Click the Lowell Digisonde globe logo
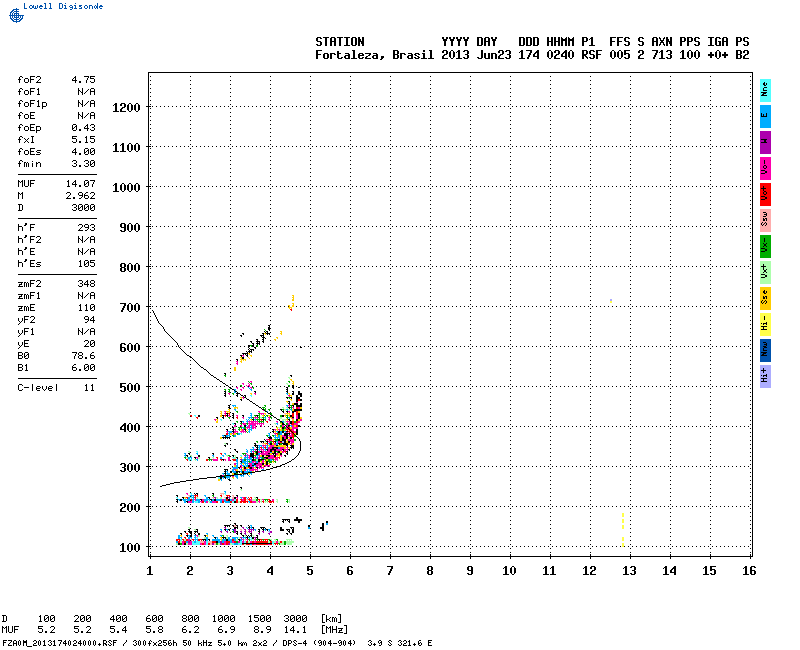Viewport: 800px width, 650px height. click(16, 16)
